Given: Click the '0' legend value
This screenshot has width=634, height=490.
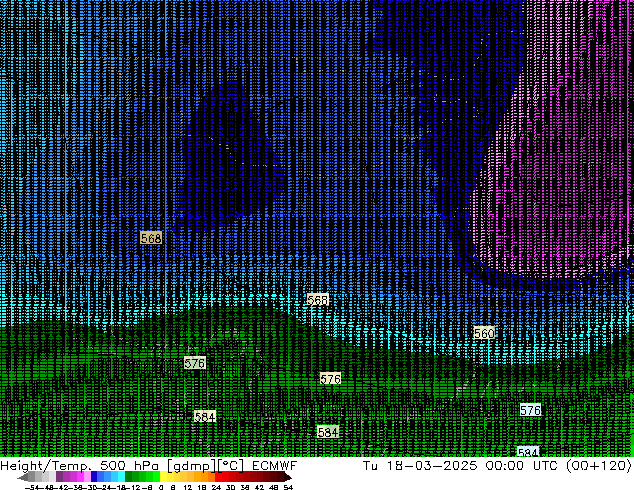Looking at the screenshot, I should (161, 487).
